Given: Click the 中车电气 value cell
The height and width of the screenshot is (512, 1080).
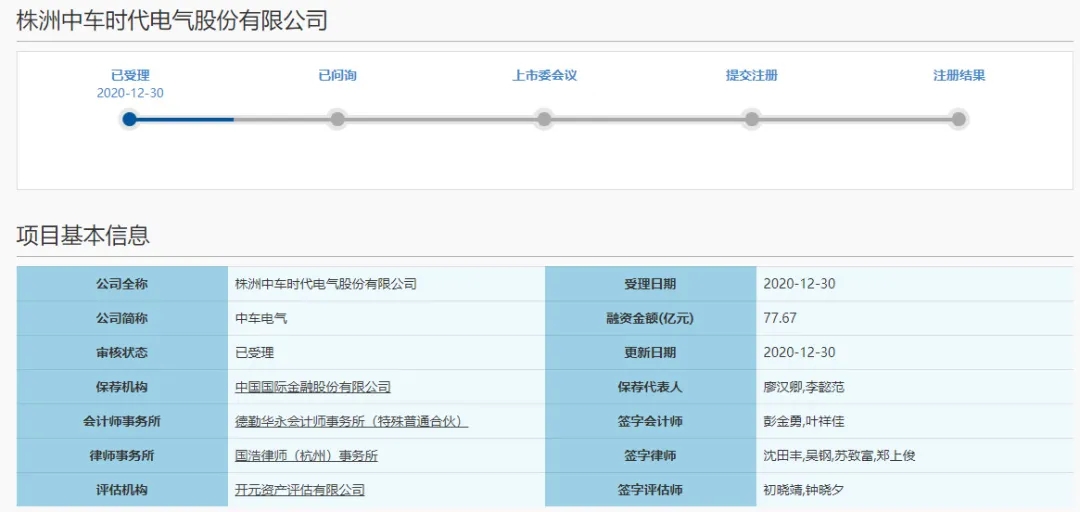Looking at the screenshot, I should click(x=386, y=318).
